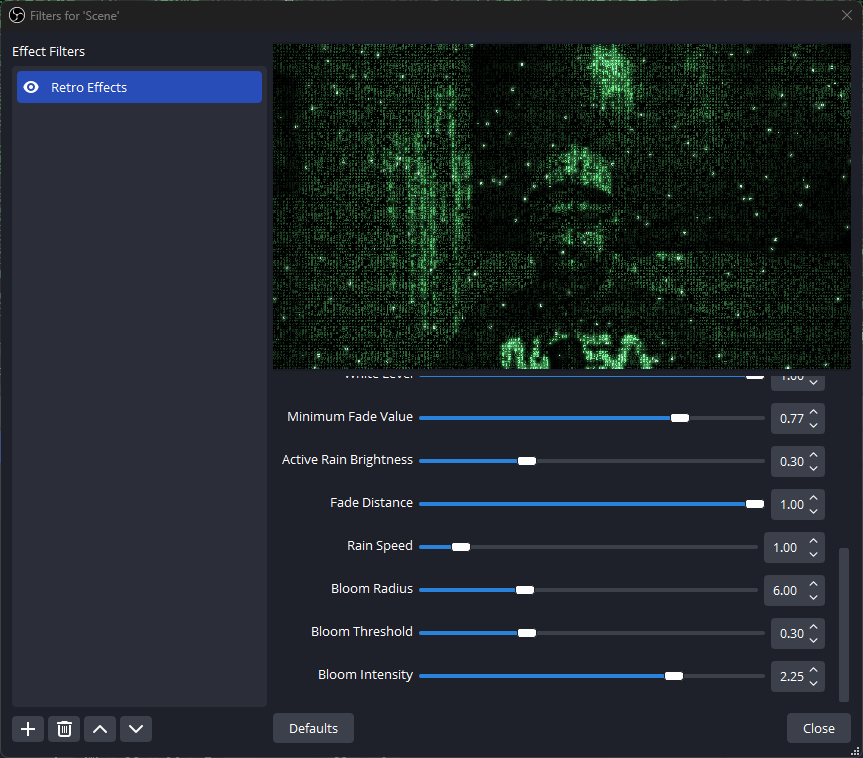863x758 pixels.
Task: Click the OBS logo in title bar
Action: tap(17, 15)
